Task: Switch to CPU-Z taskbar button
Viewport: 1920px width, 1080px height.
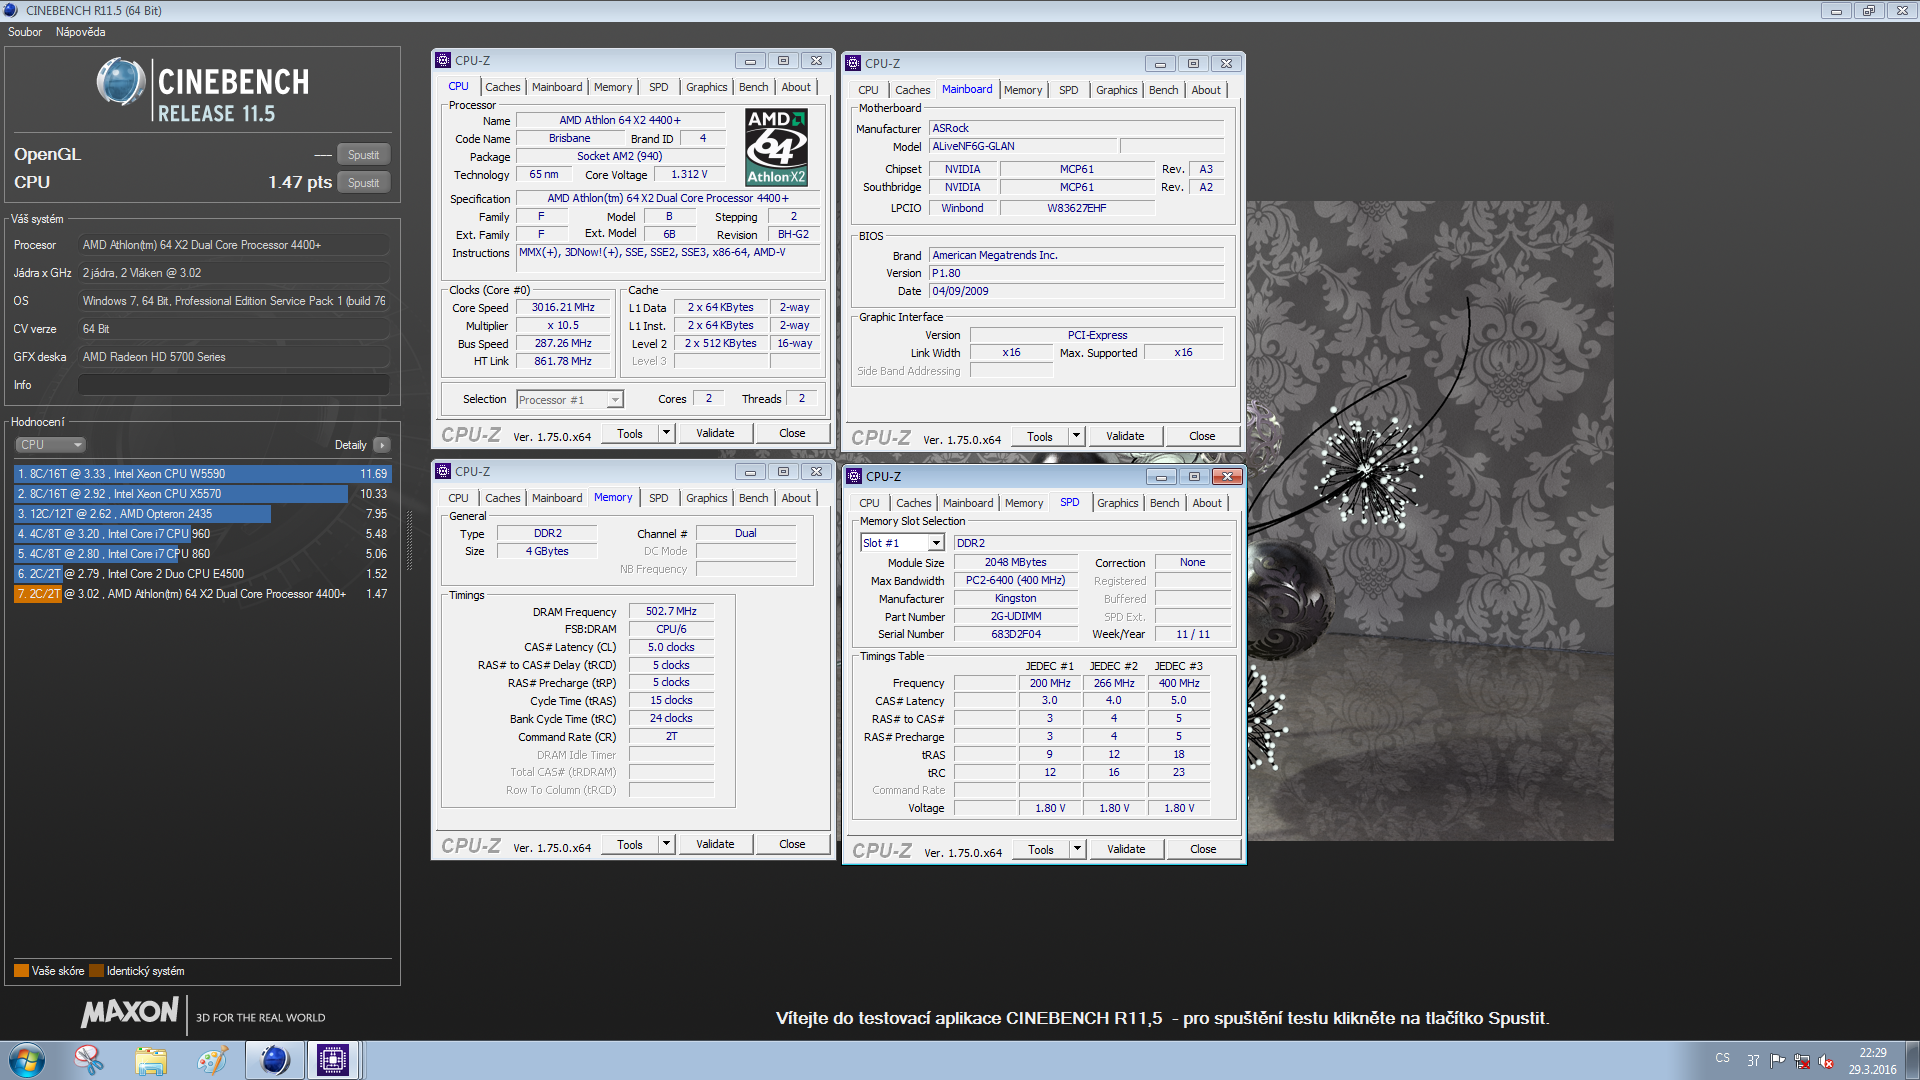Action: [333, 1060]
